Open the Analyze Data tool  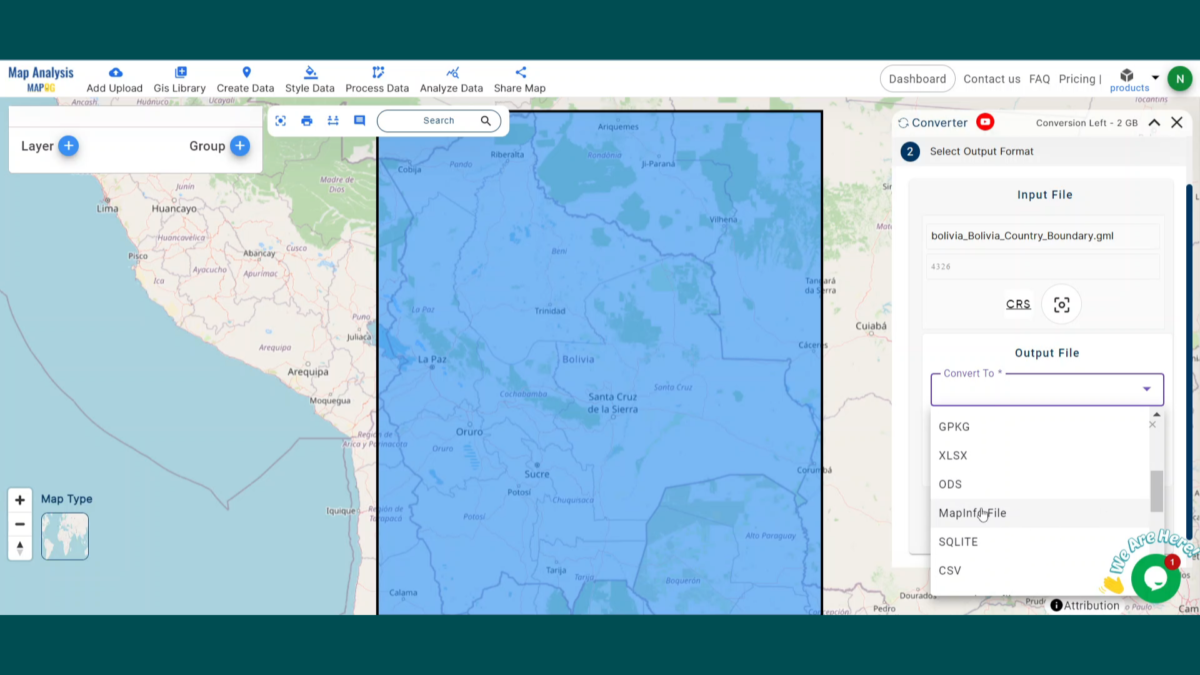[x=451, y=78]
